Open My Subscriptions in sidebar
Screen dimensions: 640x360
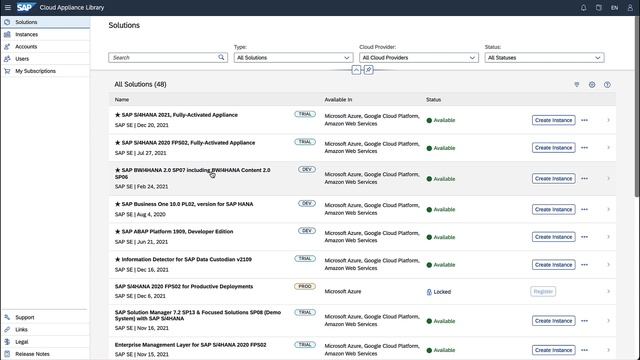[x=45, y=71]
